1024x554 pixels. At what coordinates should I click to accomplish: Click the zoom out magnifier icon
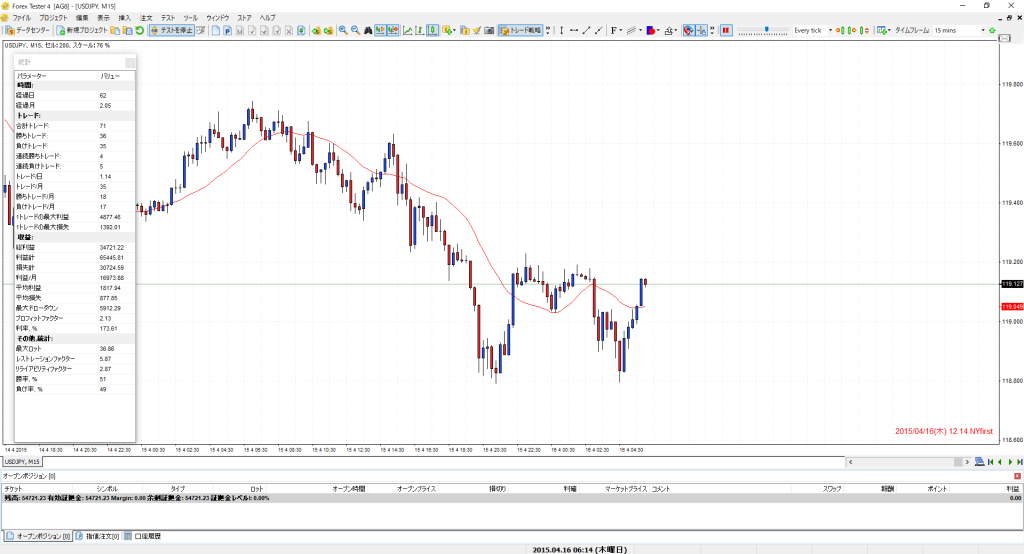pos(354,31)
